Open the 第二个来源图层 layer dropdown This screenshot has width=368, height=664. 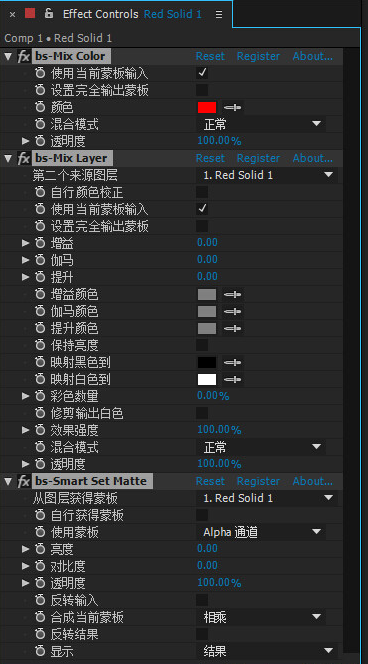pyautogui.click(x=268, y=175)
